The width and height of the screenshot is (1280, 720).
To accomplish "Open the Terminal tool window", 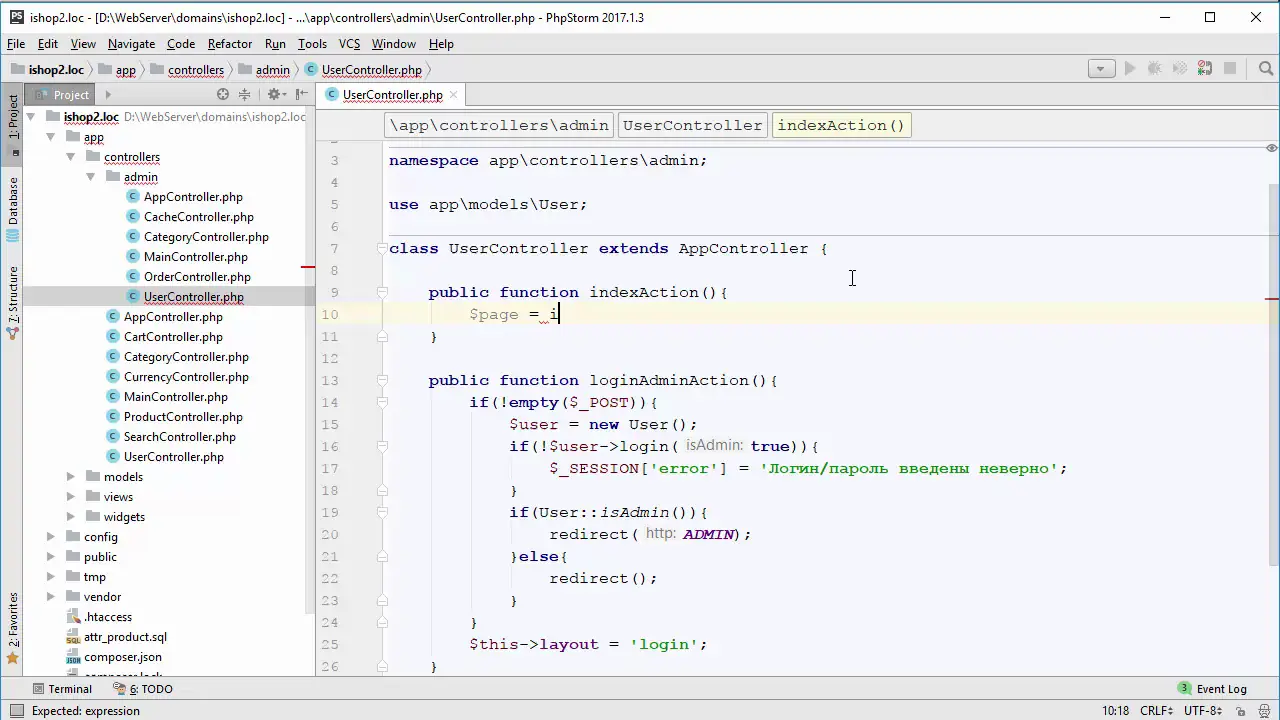I will (62, 689).
